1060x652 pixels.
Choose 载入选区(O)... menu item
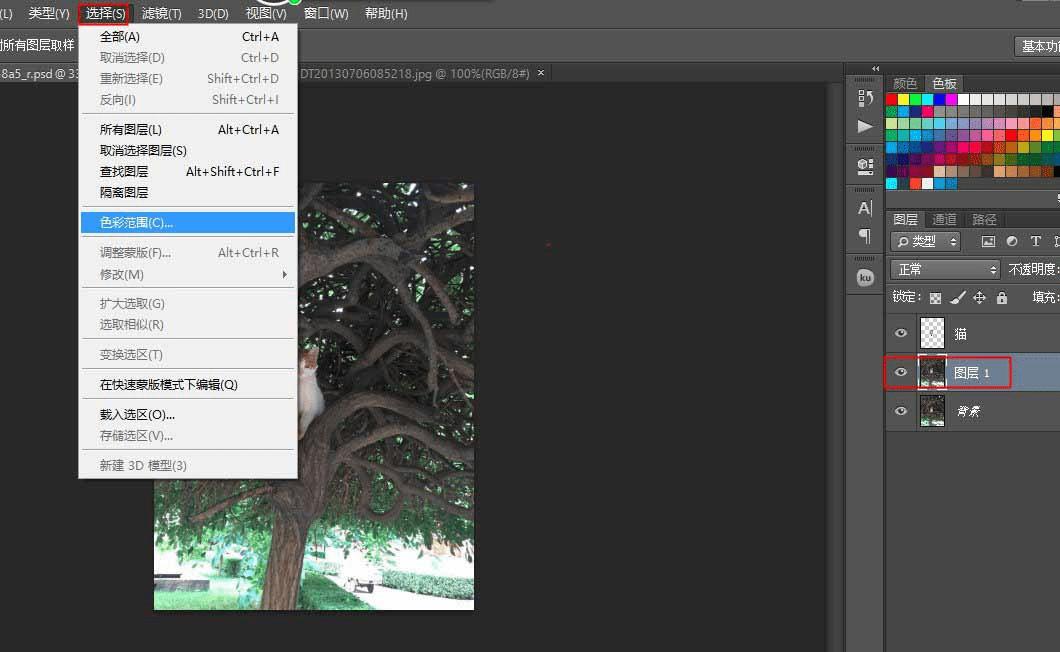coord(188,415)
